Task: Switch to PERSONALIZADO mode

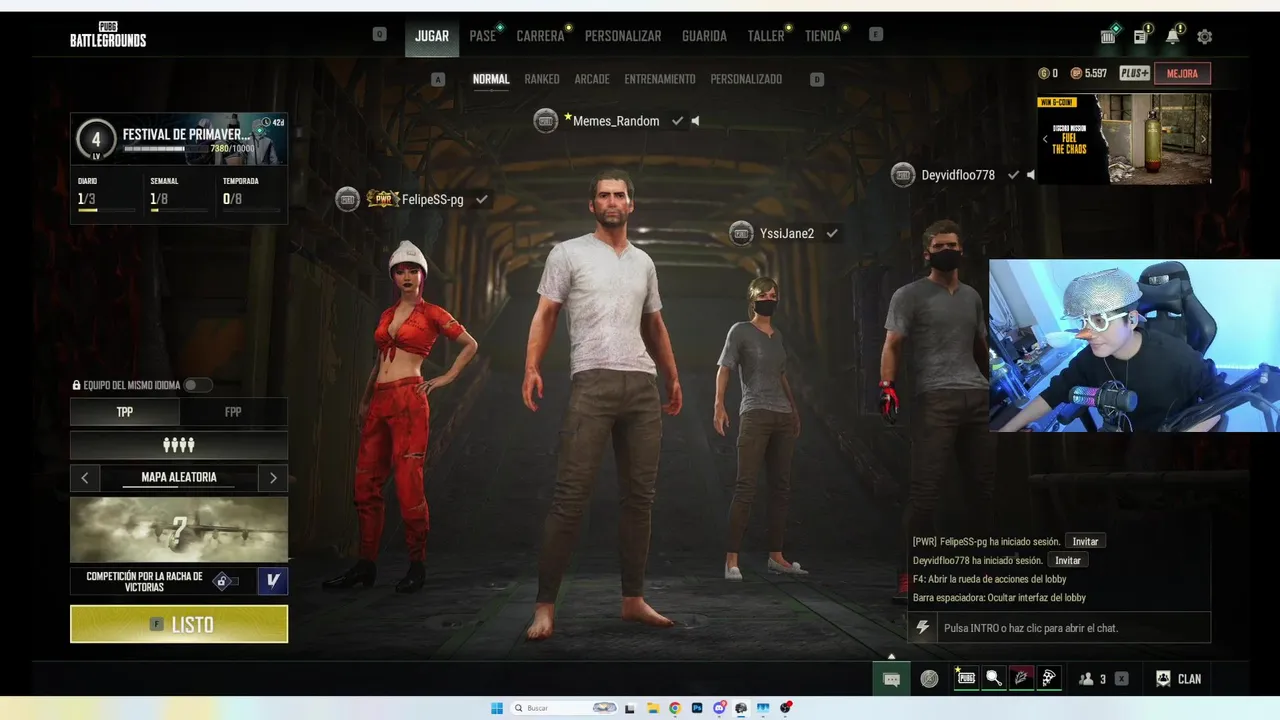Action: 746,79
